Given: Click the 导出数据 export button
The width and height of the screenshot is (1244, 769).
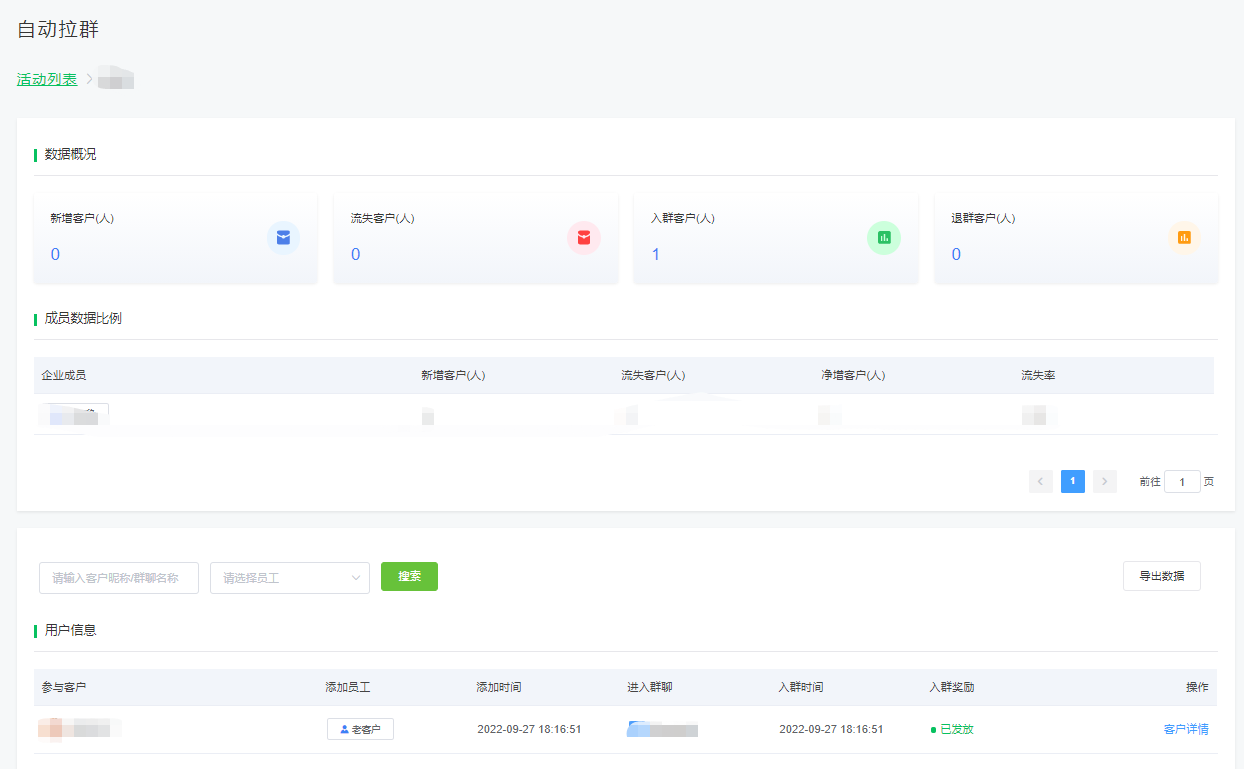Looking at the screenshot, I should click(x=1161, y=576).
